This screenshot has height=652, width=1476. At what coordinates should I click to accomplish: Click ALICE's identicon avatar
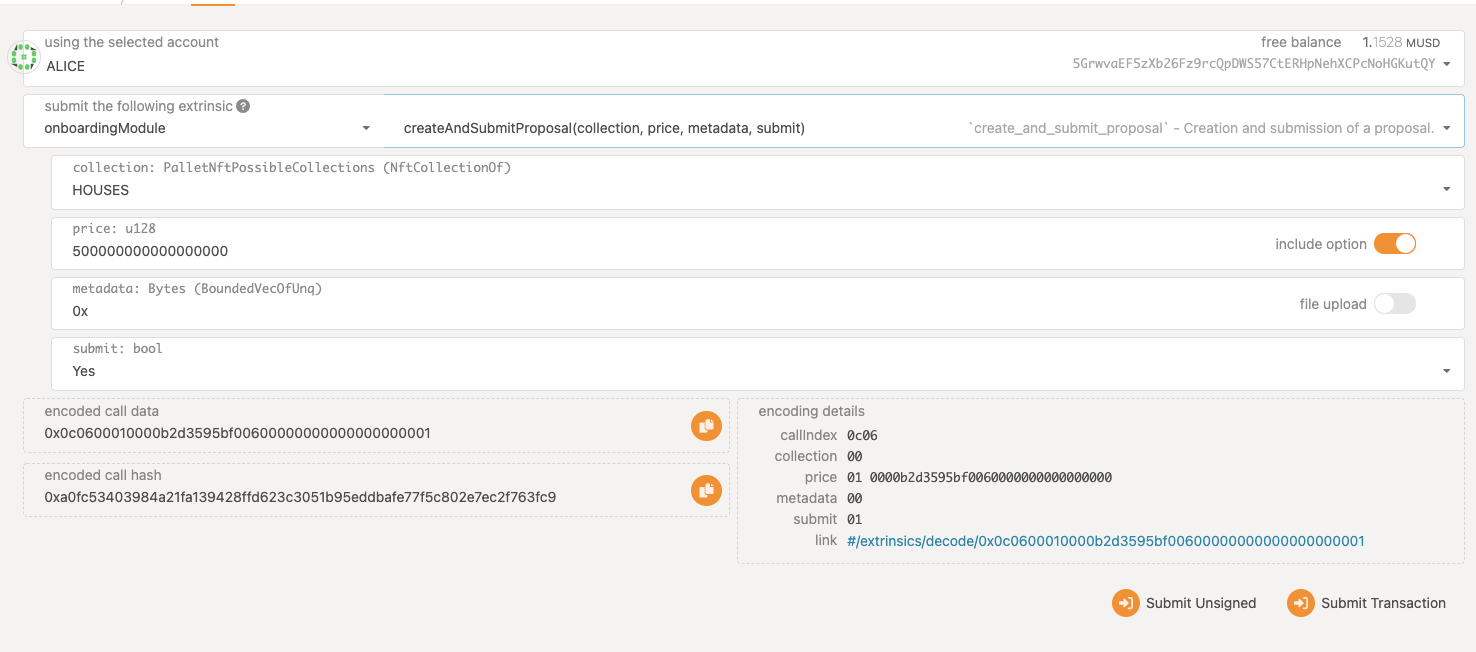(x=23, y=55)
